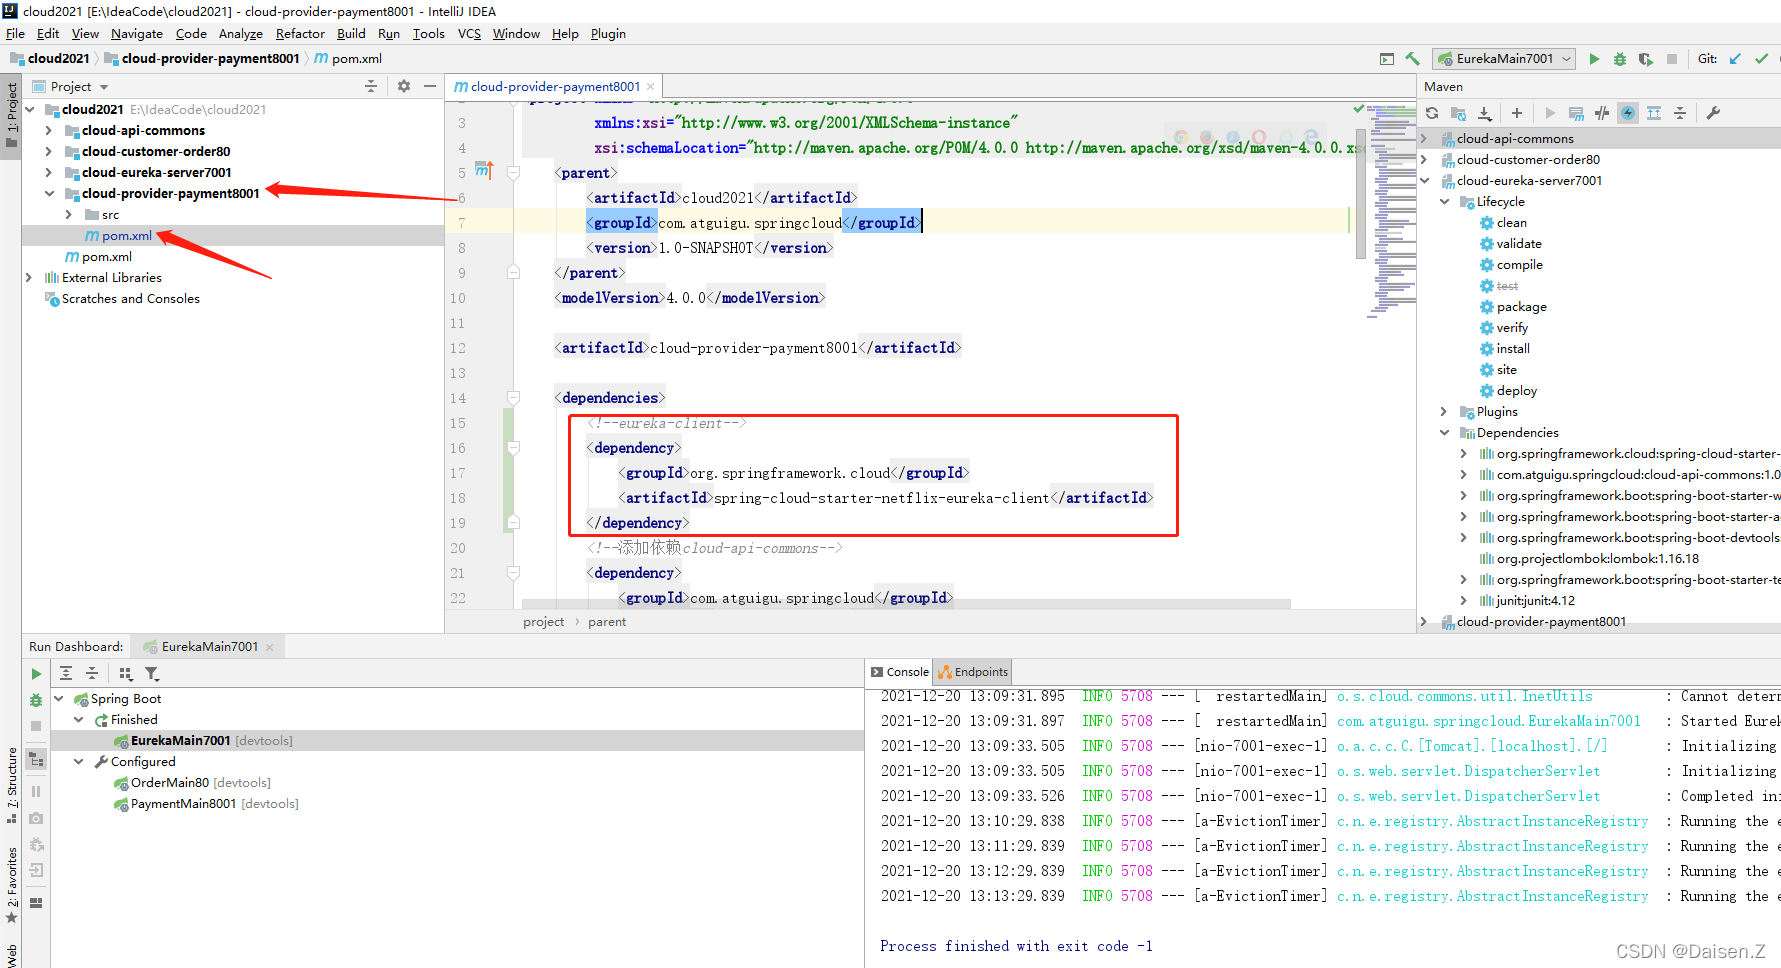1781x968 pixels.
Task: Debug selected config in Run Dashboard
Action: click(36, 700)
